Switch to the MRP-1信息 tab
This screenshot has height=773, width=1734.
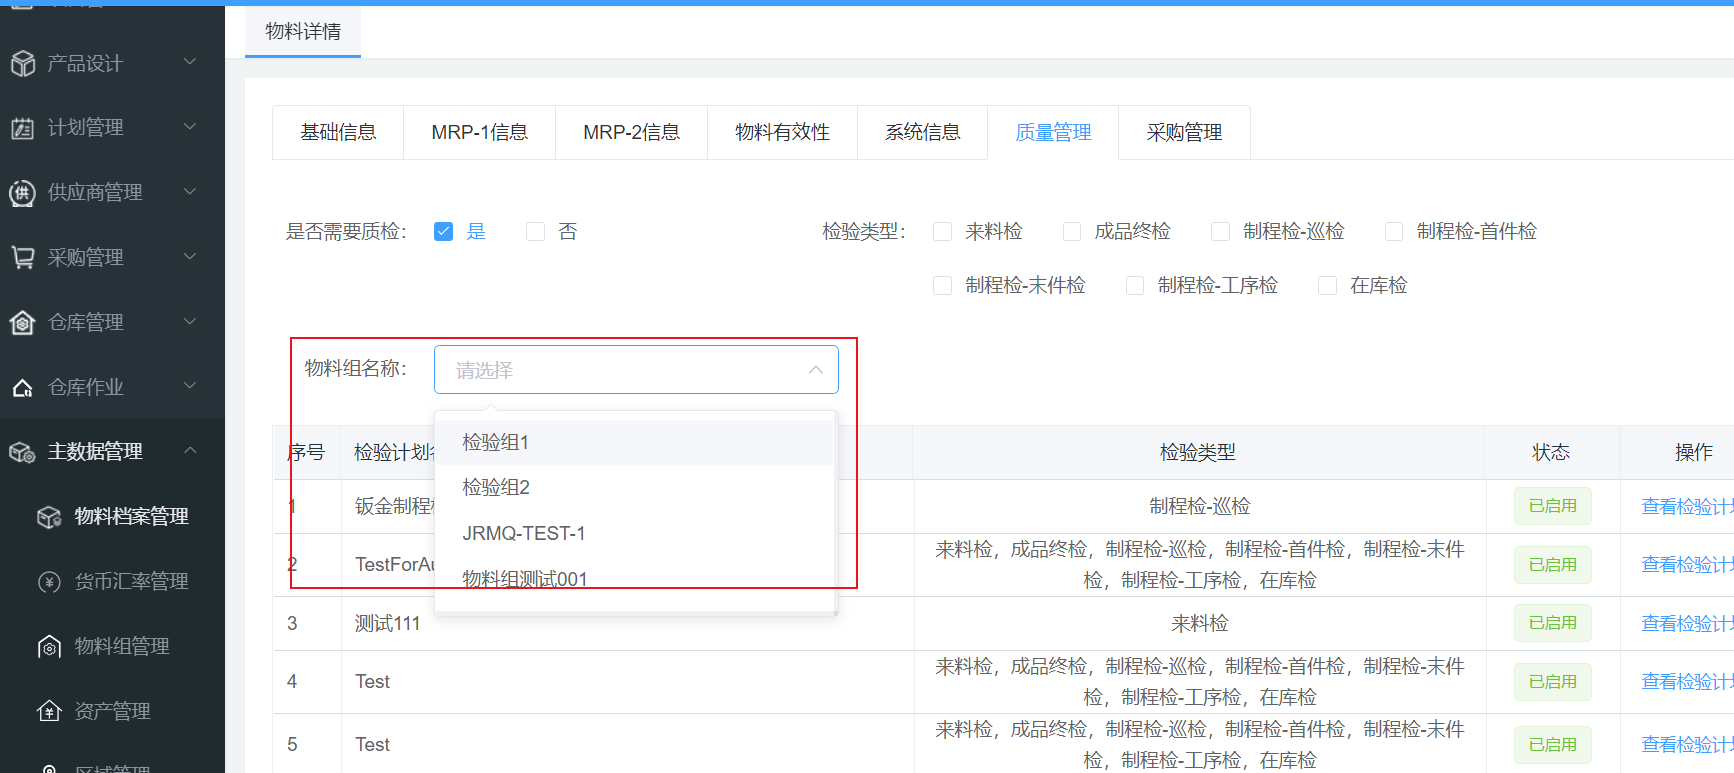pyautogui.click(x=479, y=132)
